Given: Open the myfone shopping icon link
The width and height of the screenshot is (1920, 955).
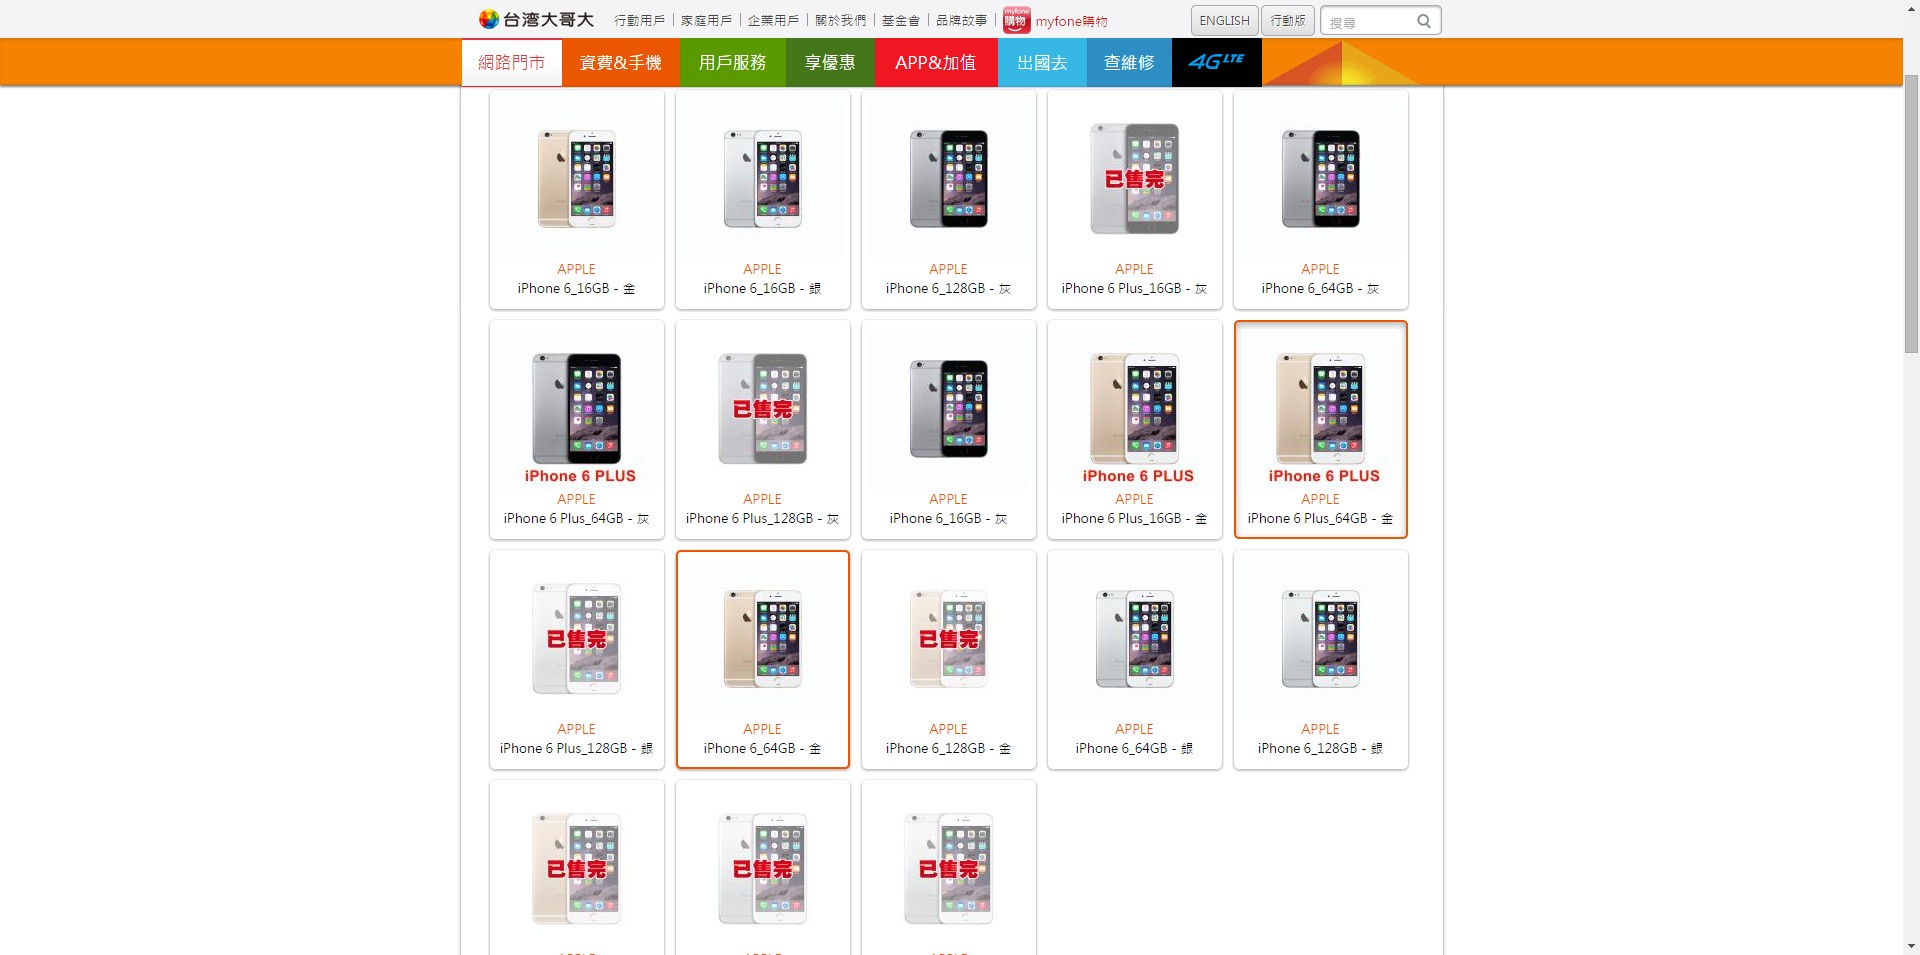Looking at the screenshot, I should pos(1016,20).
